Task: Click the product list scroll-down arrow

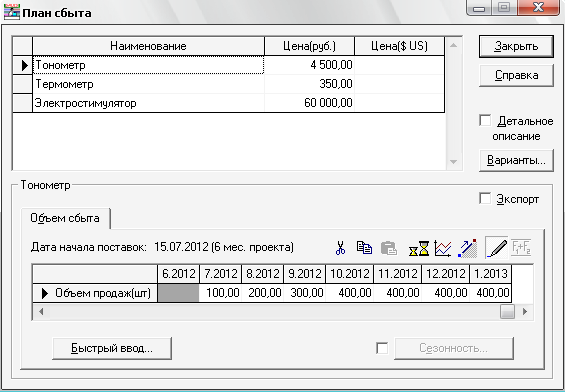Action: [454, 162]
